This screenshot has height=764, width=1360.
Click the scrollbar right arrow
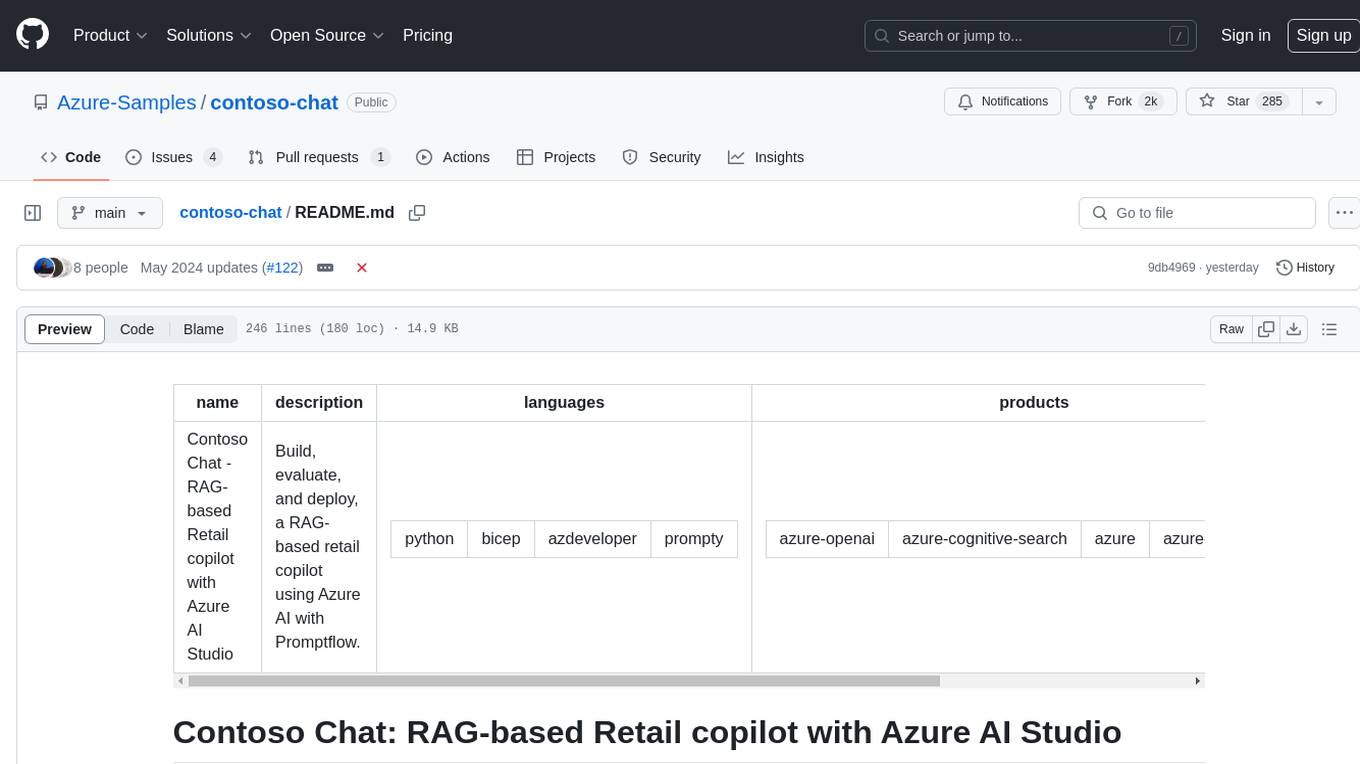[x=1198, y=681]
